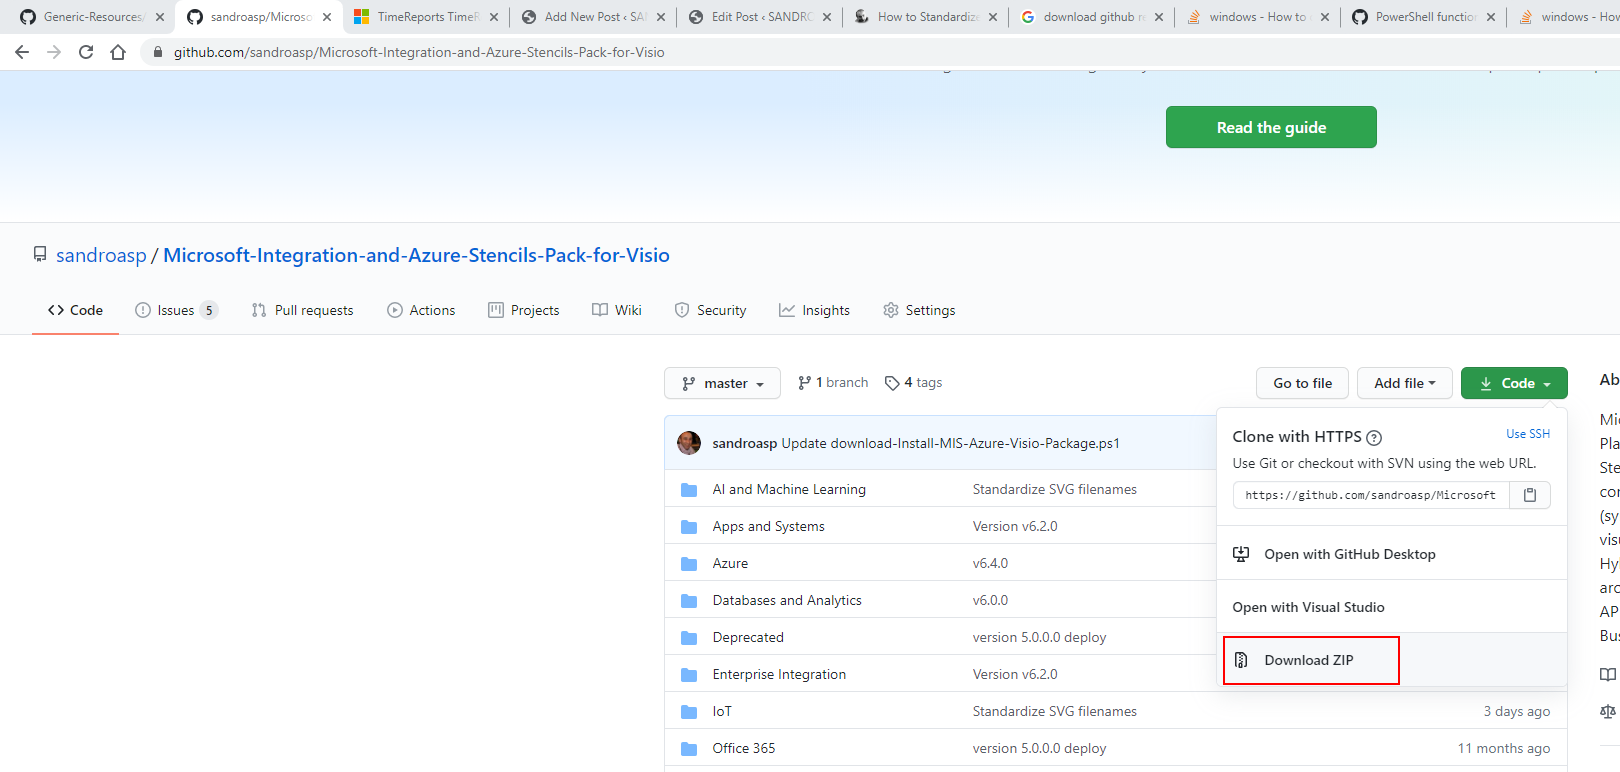Open the latest commit message link

(950, 443)
